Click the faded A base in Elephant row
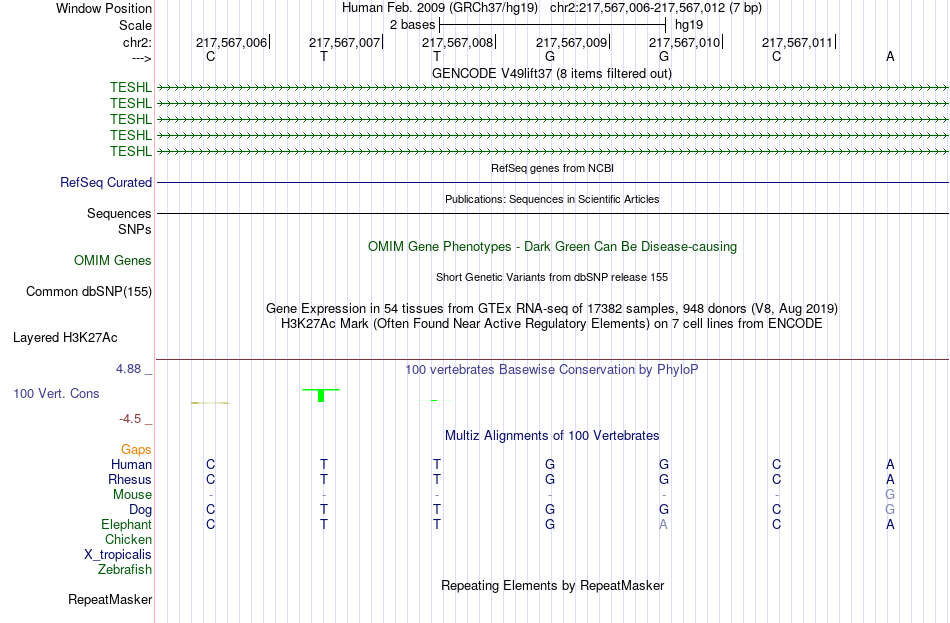This screenshot has width=950, height=623. coord(663,525)
